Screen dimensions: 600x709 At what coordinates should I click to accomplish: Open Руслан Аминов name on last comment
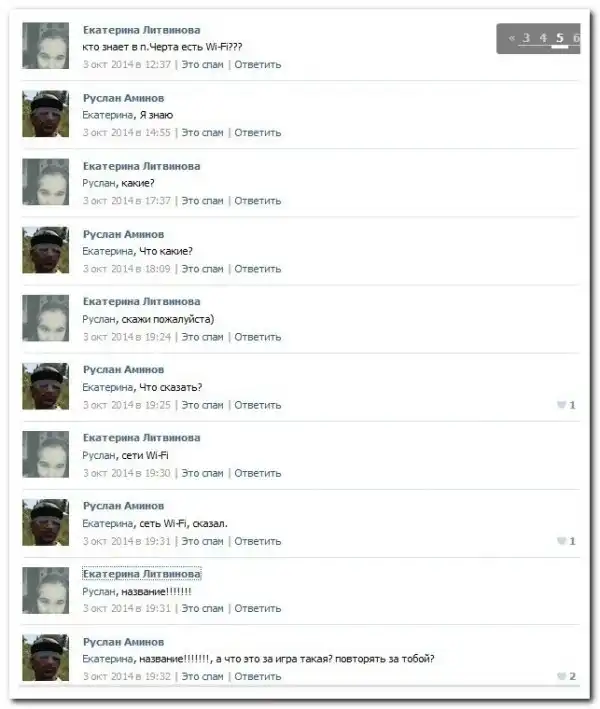tap(123, 642)
